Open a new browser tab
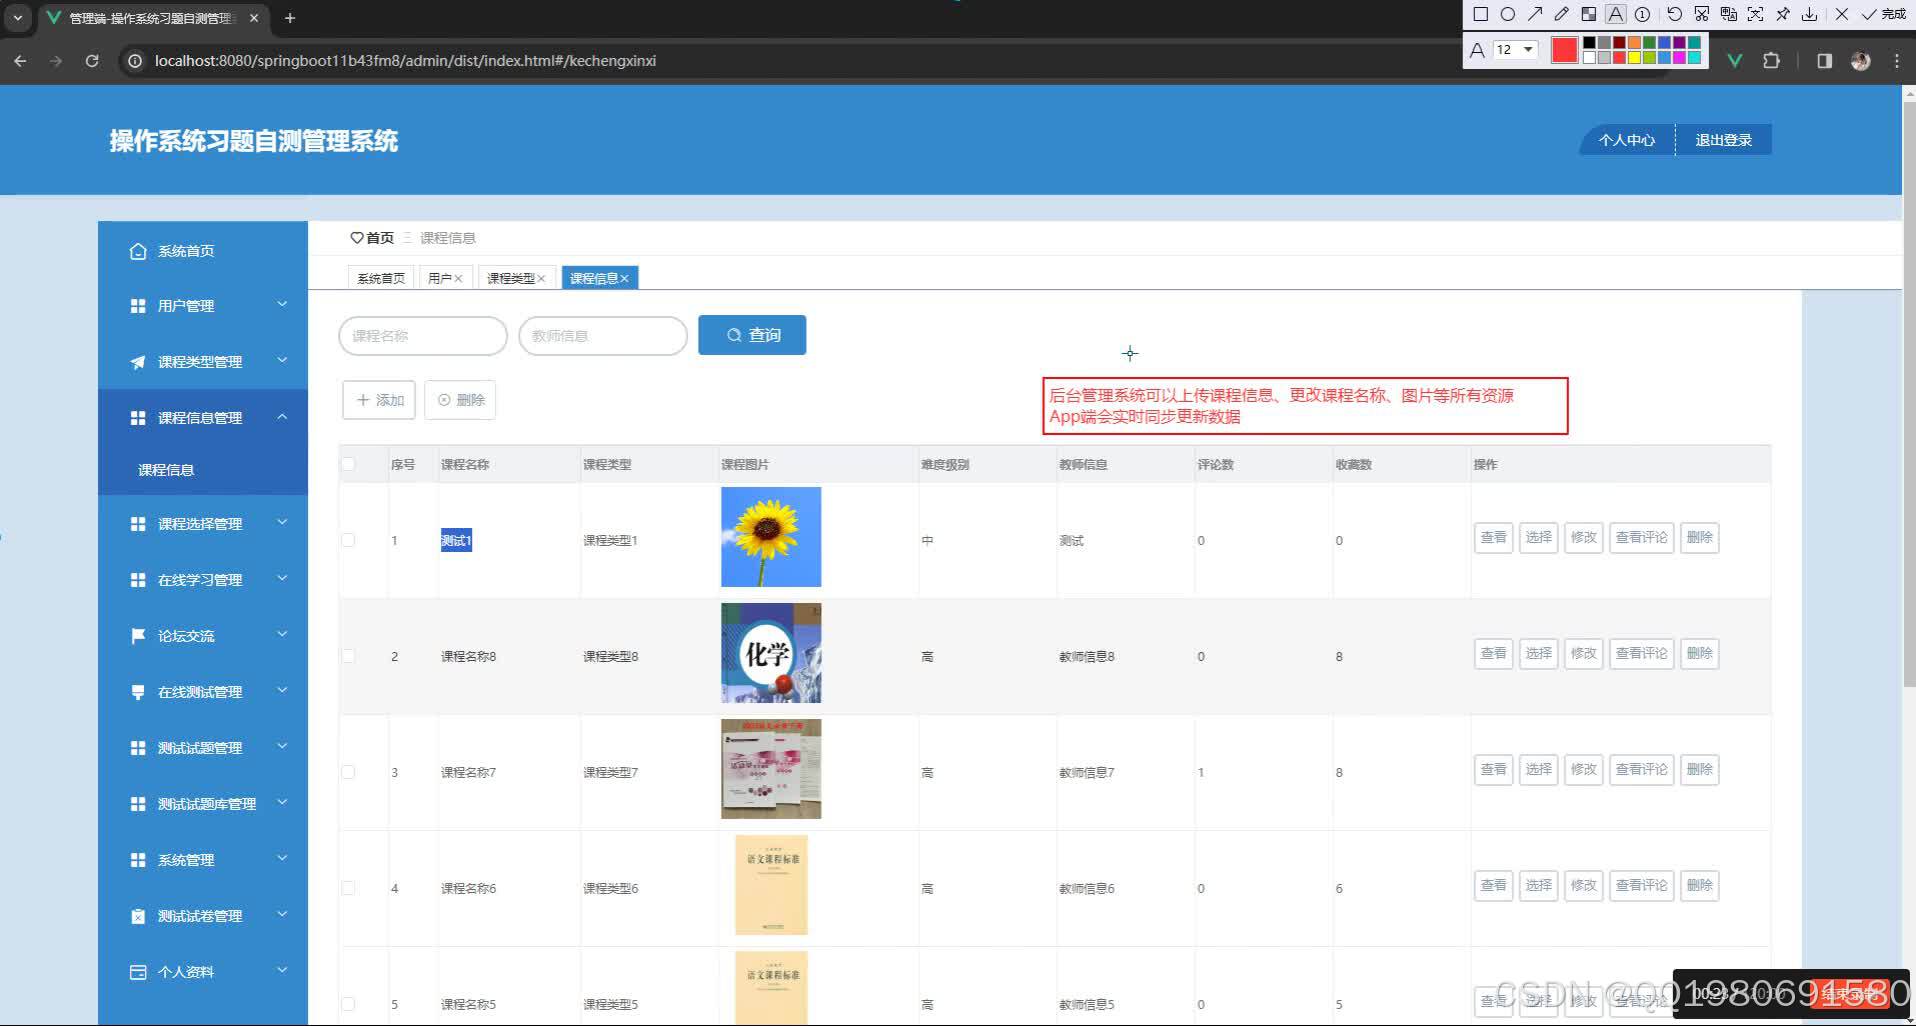1916x1026 pixels. pyautogui.click(x=290, y=18)
